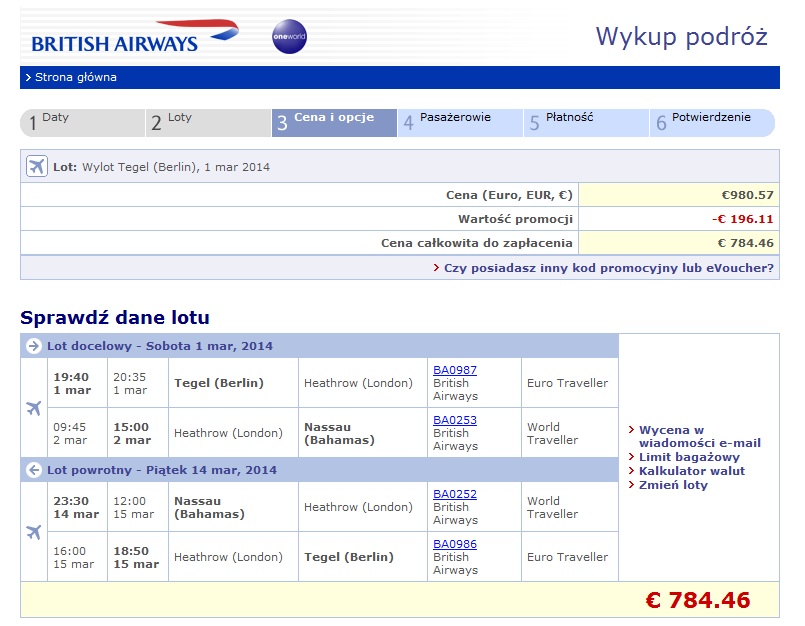805x626 pixels.
Task: Click Euro Traveller in the BA0986 row
Action: (567, 557)
